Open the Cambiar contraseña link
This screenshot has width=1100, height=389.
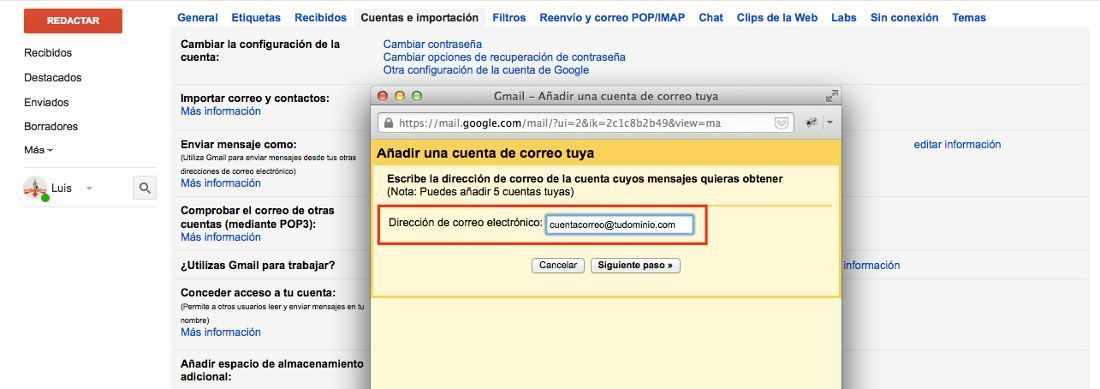tap(432, 44)
